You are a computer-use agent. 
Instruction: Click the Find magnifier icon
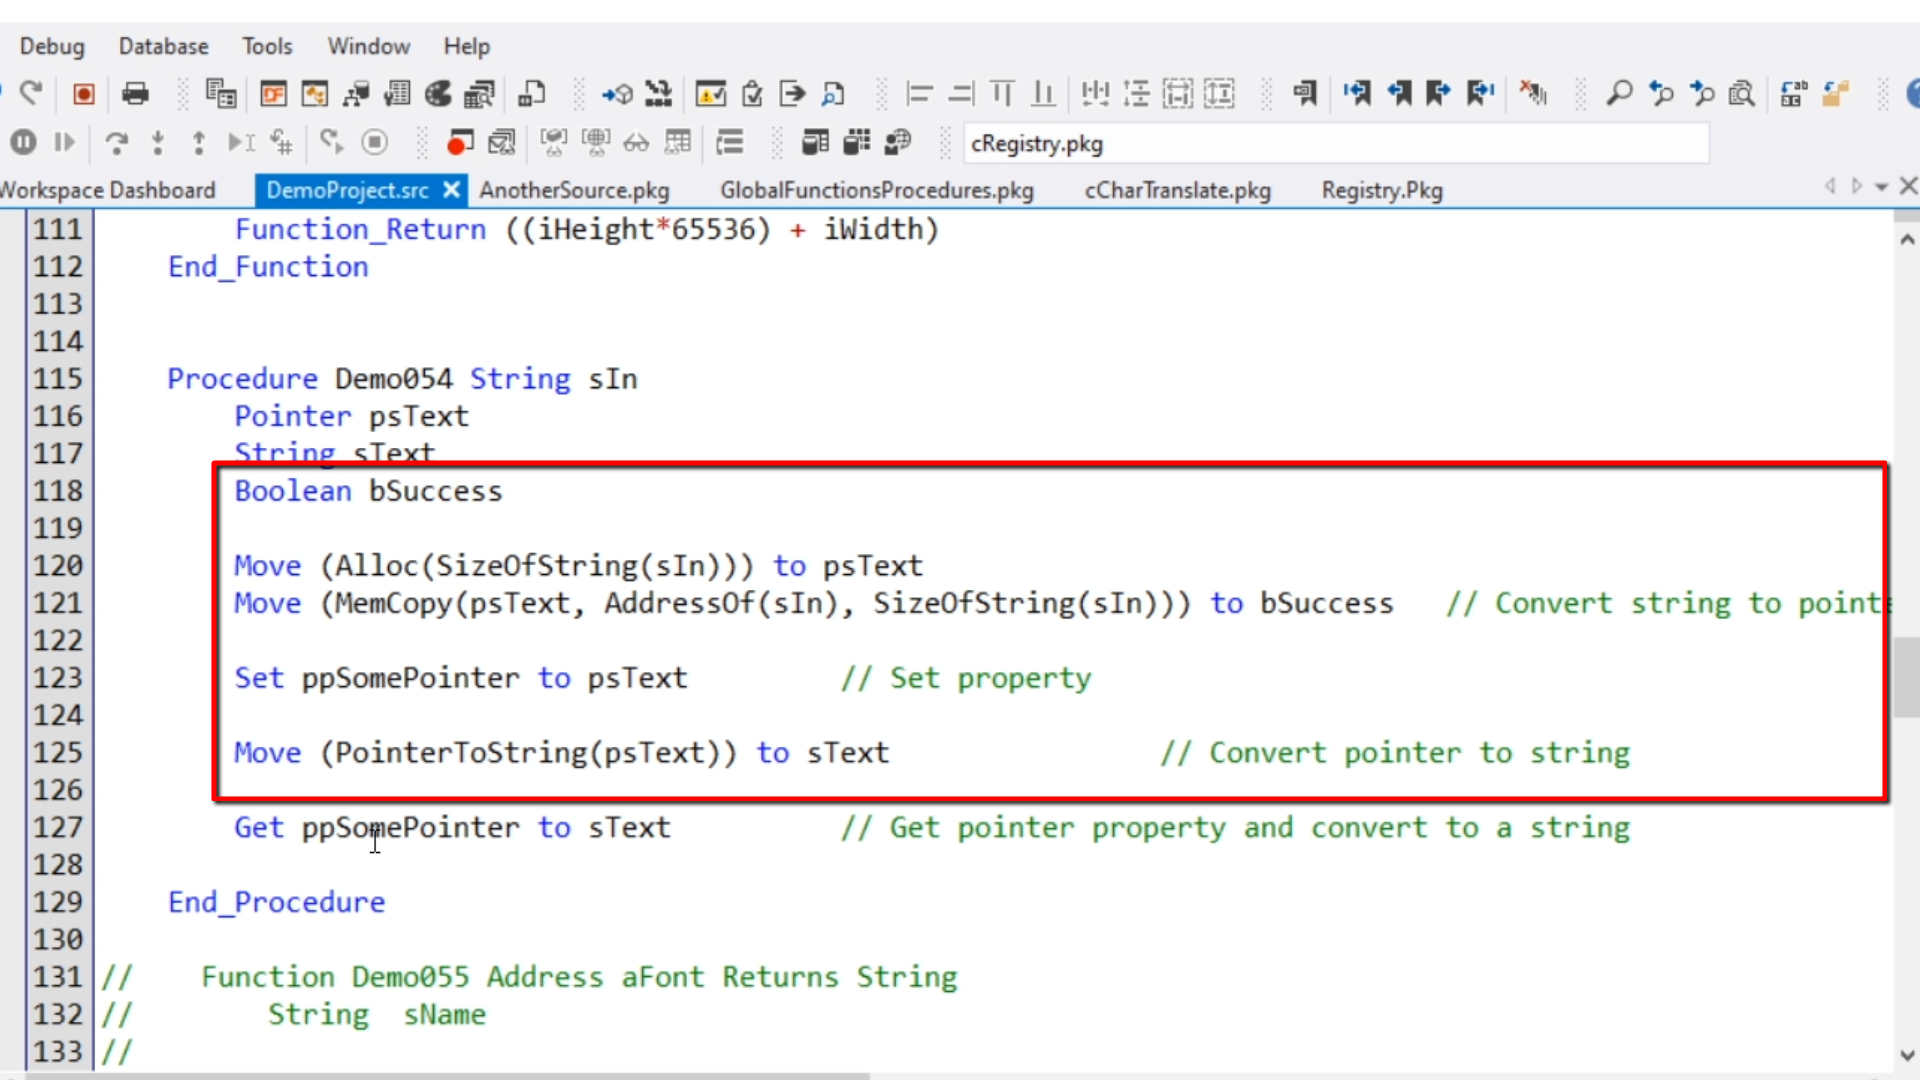(1619, 94)
